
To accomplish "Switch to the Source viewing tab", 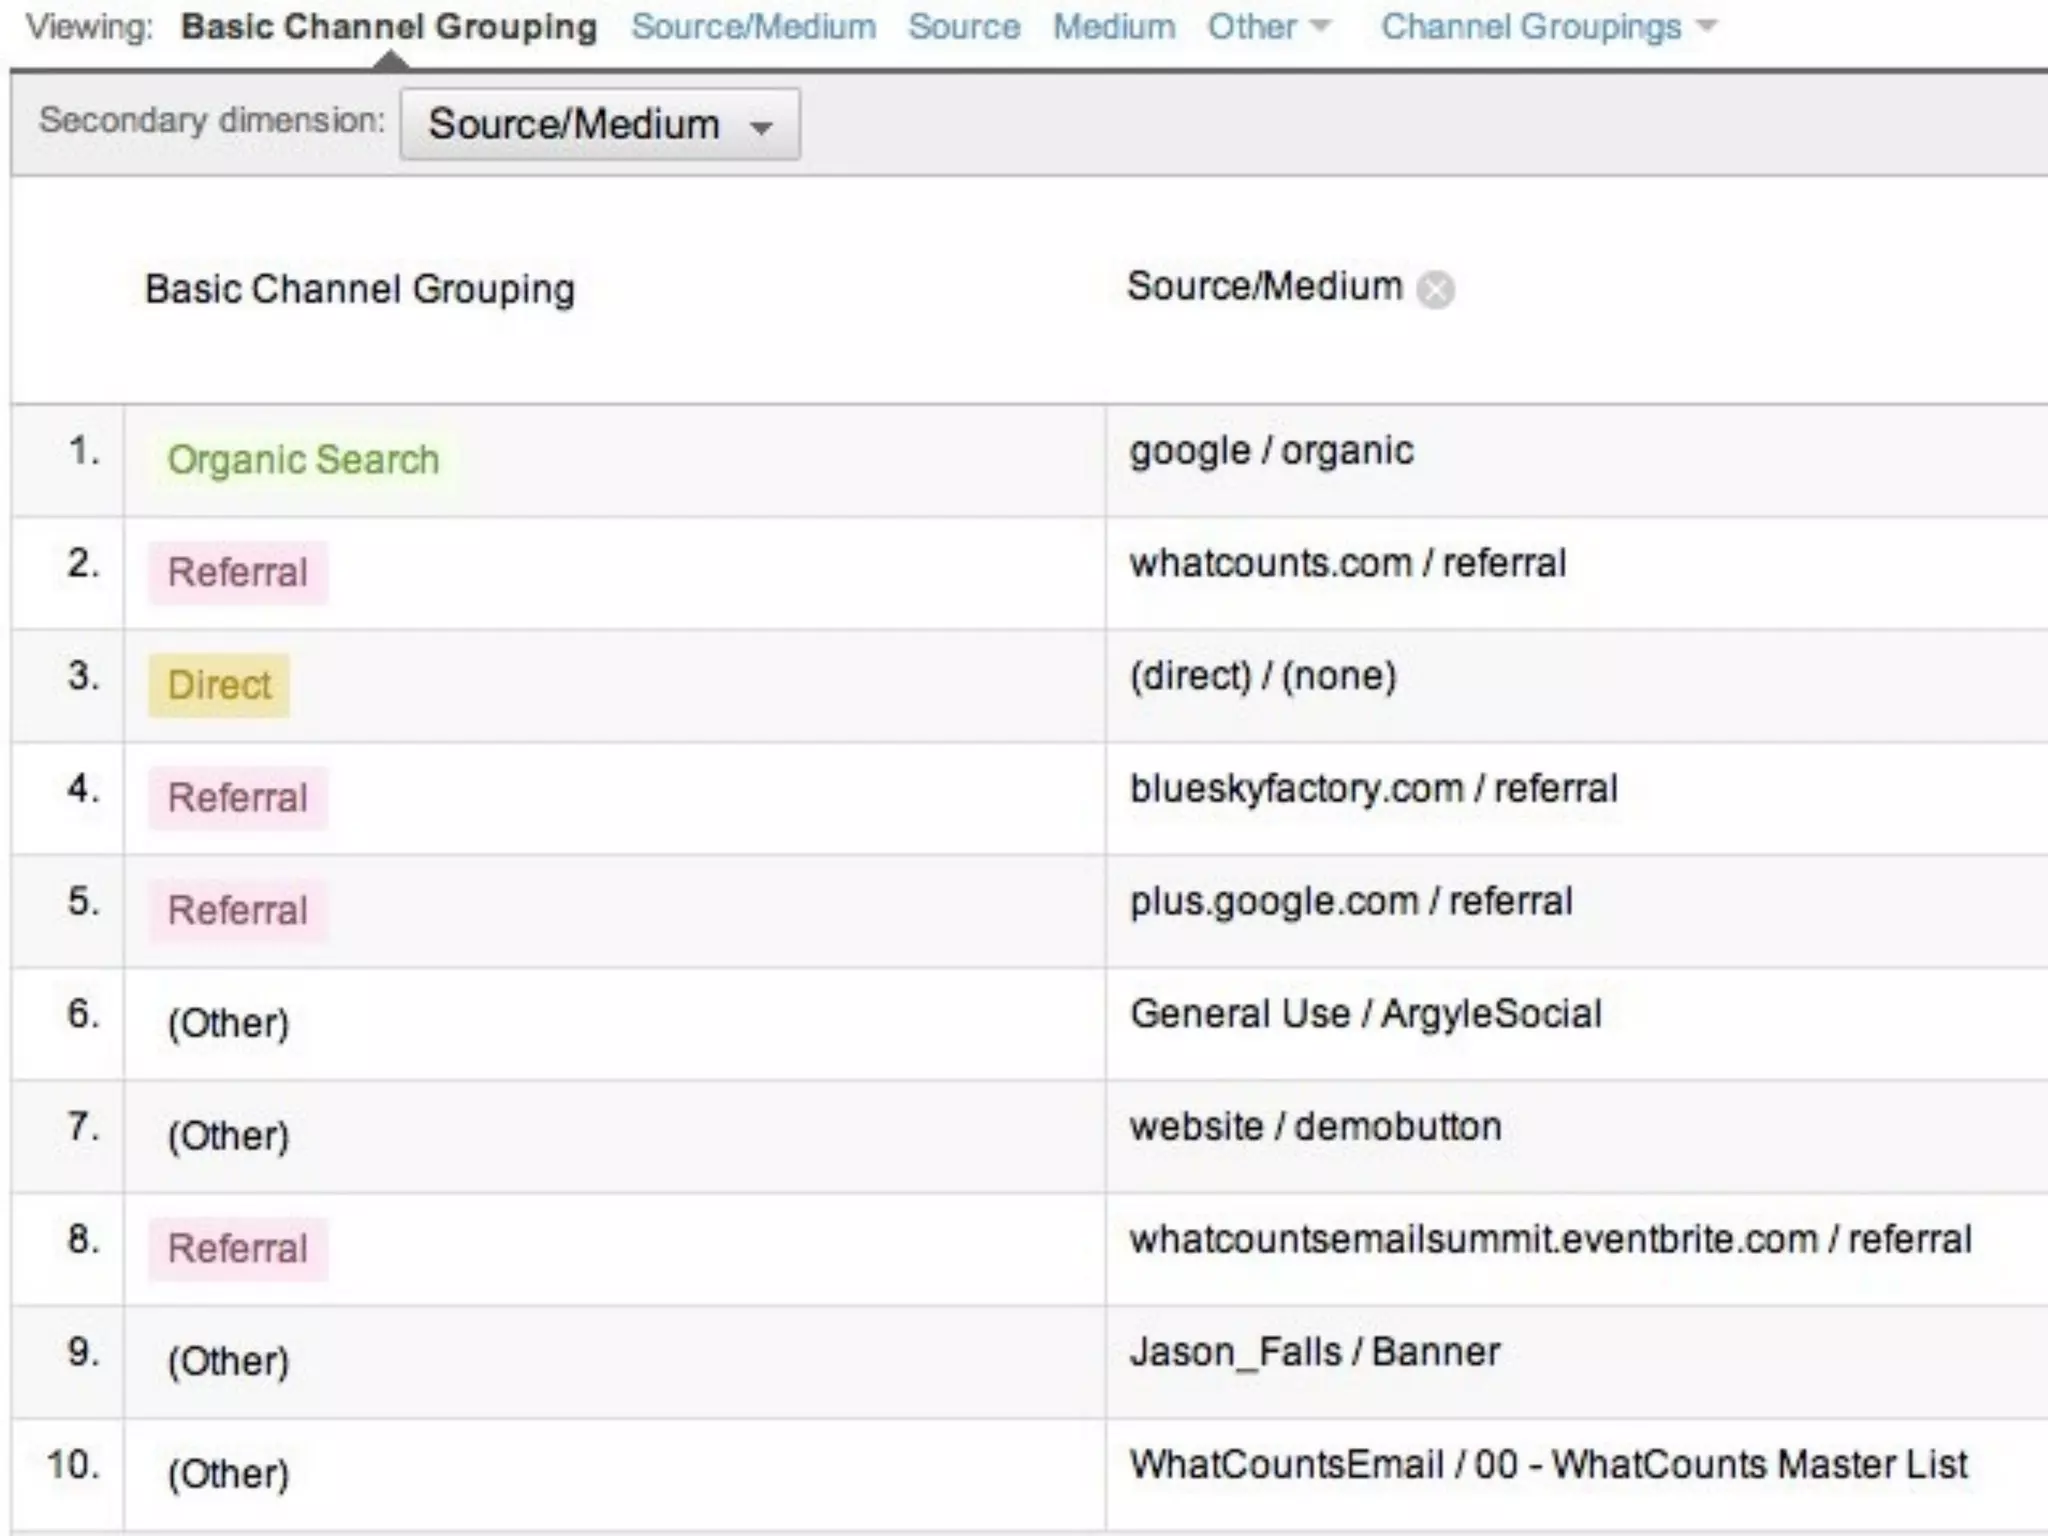I will [x=964, y=27].
